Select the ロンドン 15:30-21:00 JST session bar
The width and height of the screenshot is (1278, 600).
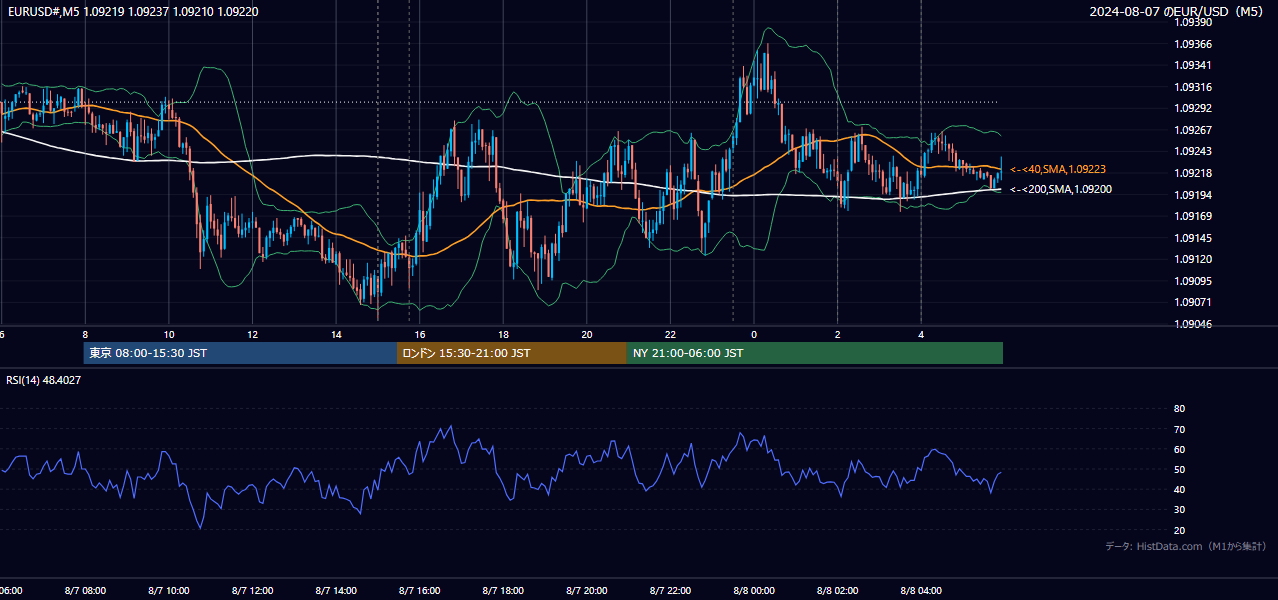512,353
